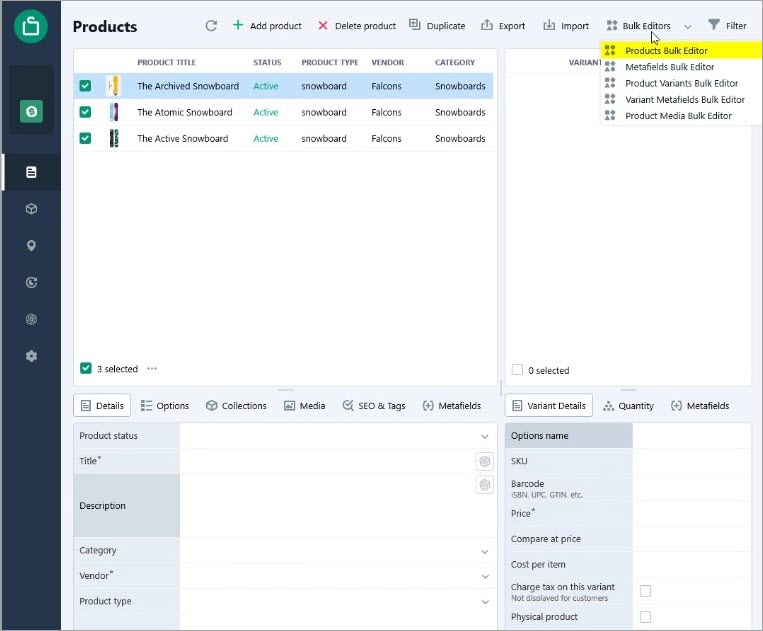Viewport: 763px width, 631px height.
Task: Click the Duplicate button label
Action: pyautogui.click(x=446, y=26)
